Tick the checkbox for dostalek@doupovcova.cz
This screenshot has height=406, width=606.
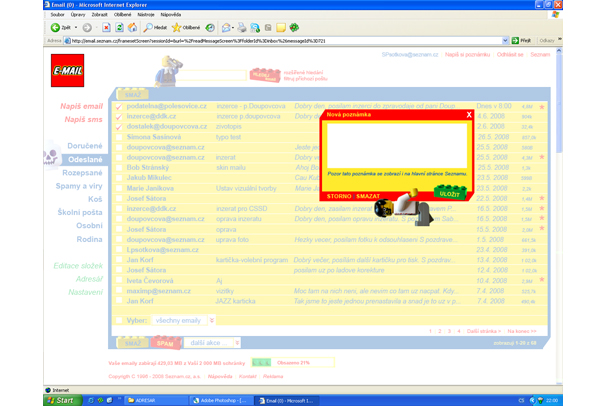click(118, 127)
